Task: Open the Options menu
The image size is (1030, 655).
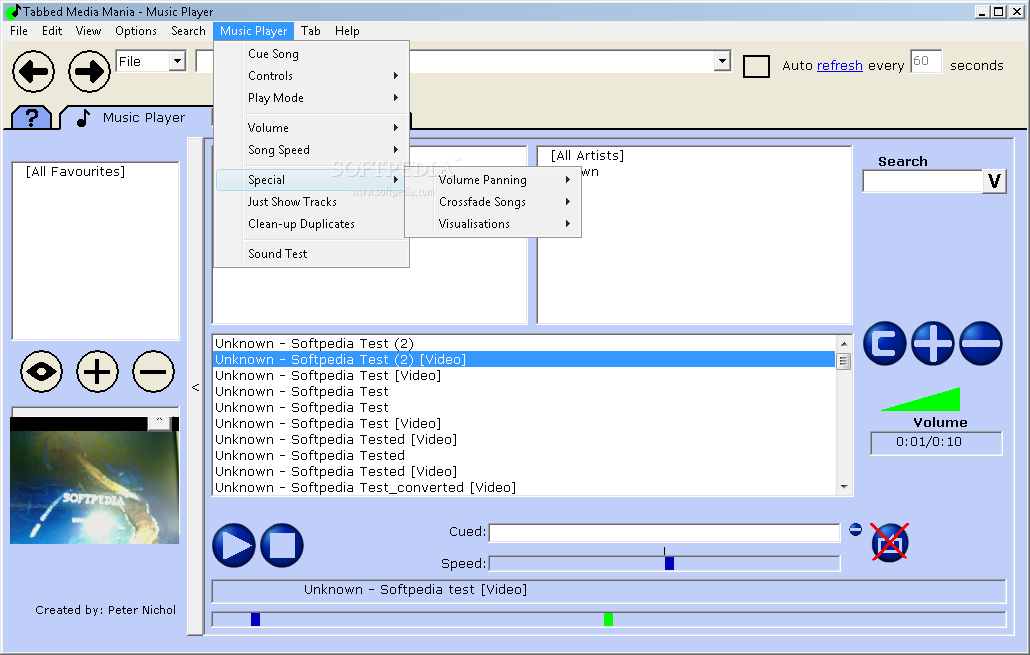Action: (x=136, y=31)
